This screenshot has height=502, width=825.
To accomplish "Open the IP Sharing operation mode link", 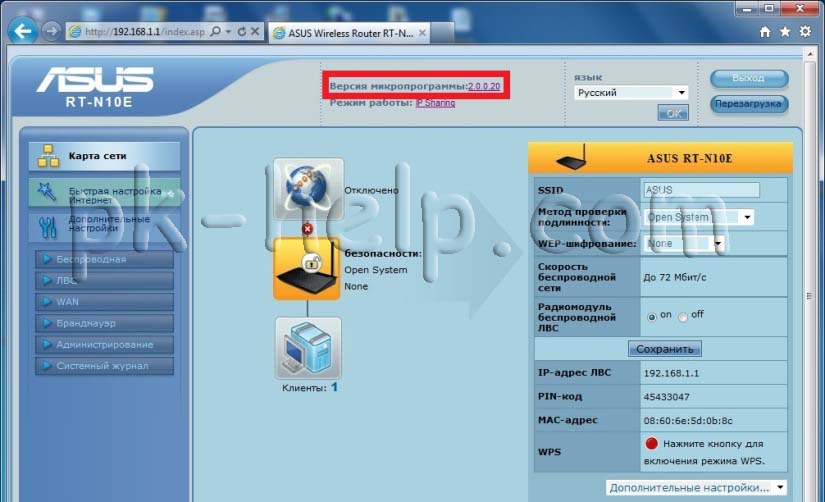I will tap(436, 103).
